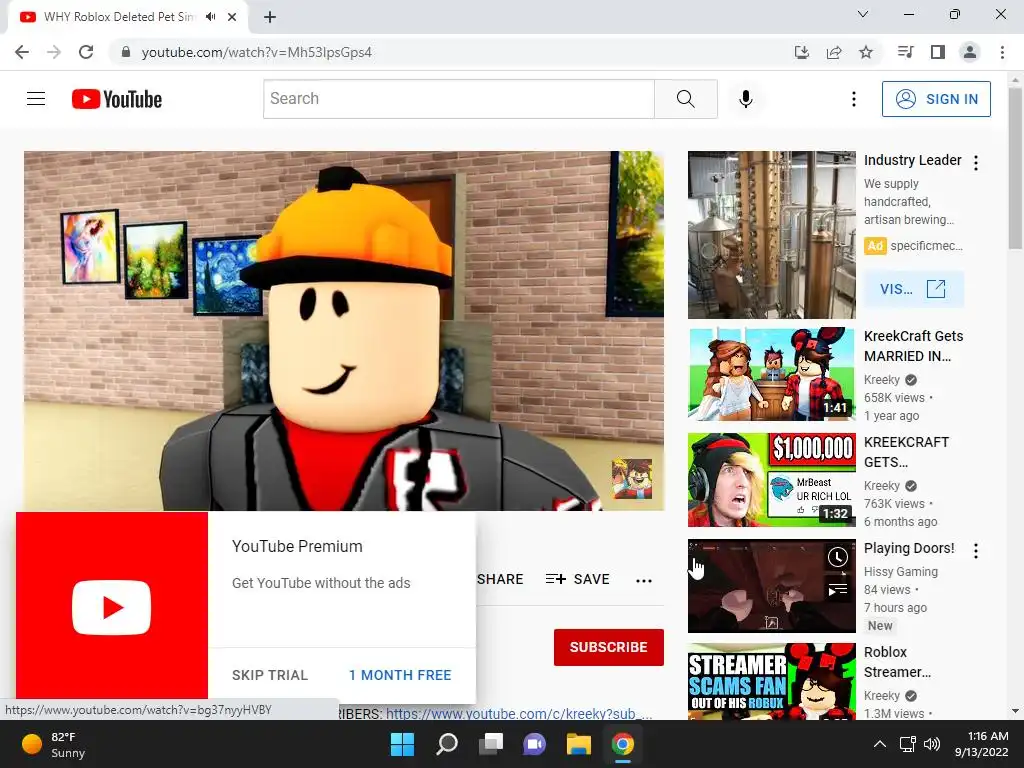Reload the page
The height and width of the screenshot is (768, 1024).
point(86,52)
